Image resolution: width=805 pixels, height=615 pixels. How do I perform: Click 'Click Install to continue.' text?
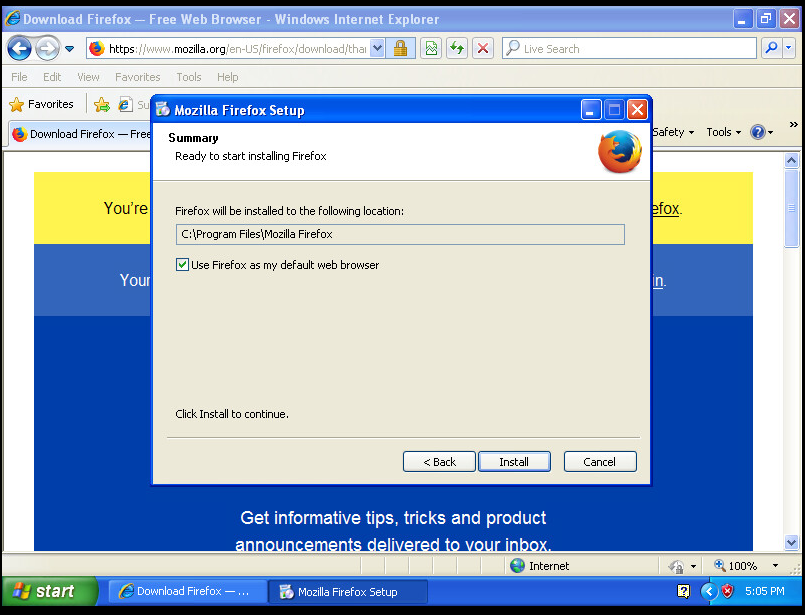point(232,414)
